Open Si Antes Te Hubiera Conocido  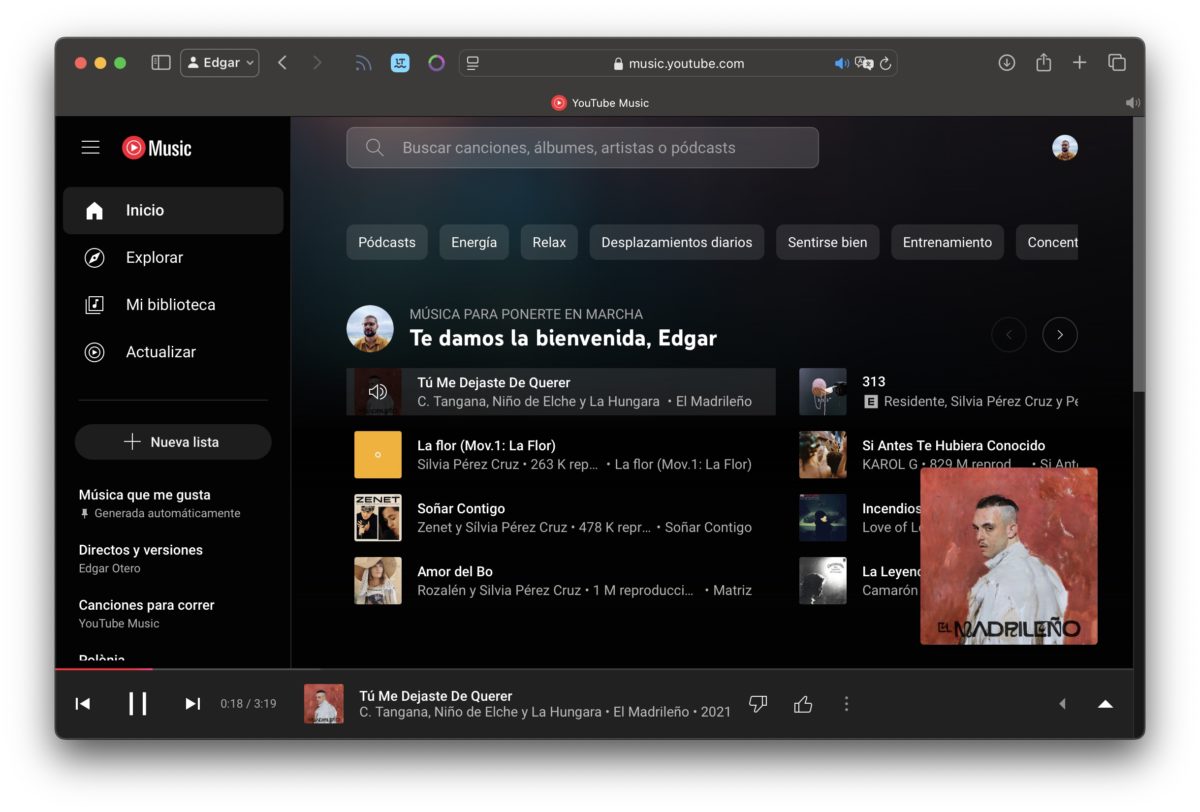click(x=953, y=445)
